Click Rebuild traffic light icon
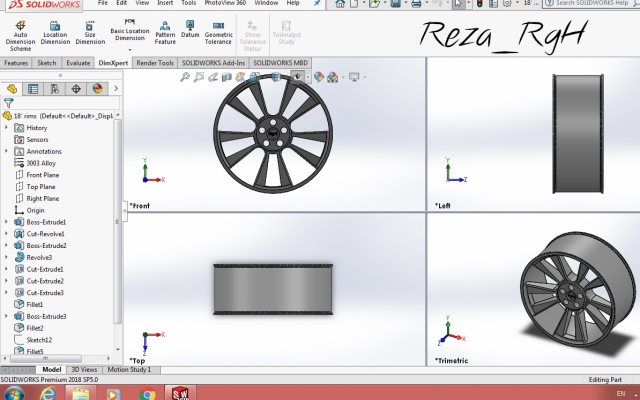 click(480, 4)
